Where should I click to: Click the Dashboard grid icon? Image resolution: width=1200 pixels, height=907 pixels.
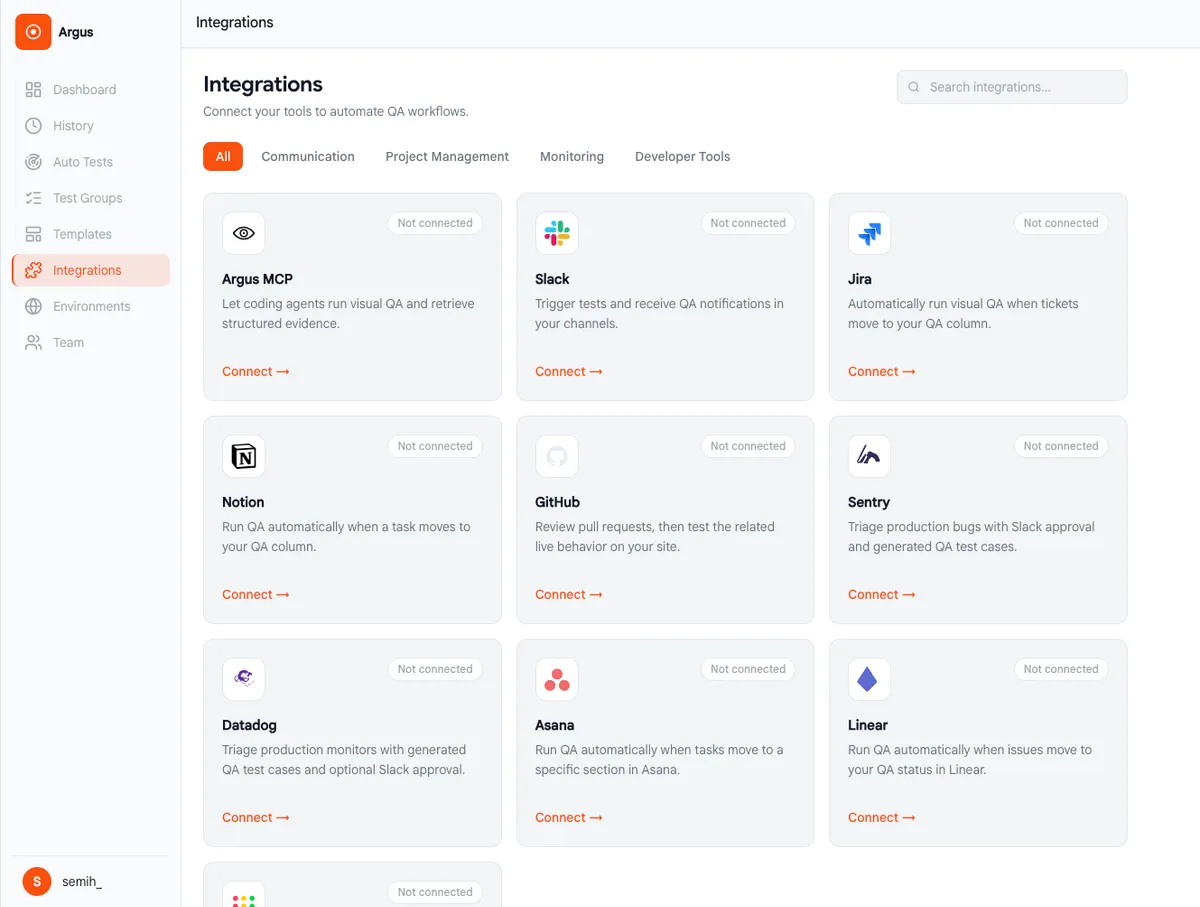[34, 90]
